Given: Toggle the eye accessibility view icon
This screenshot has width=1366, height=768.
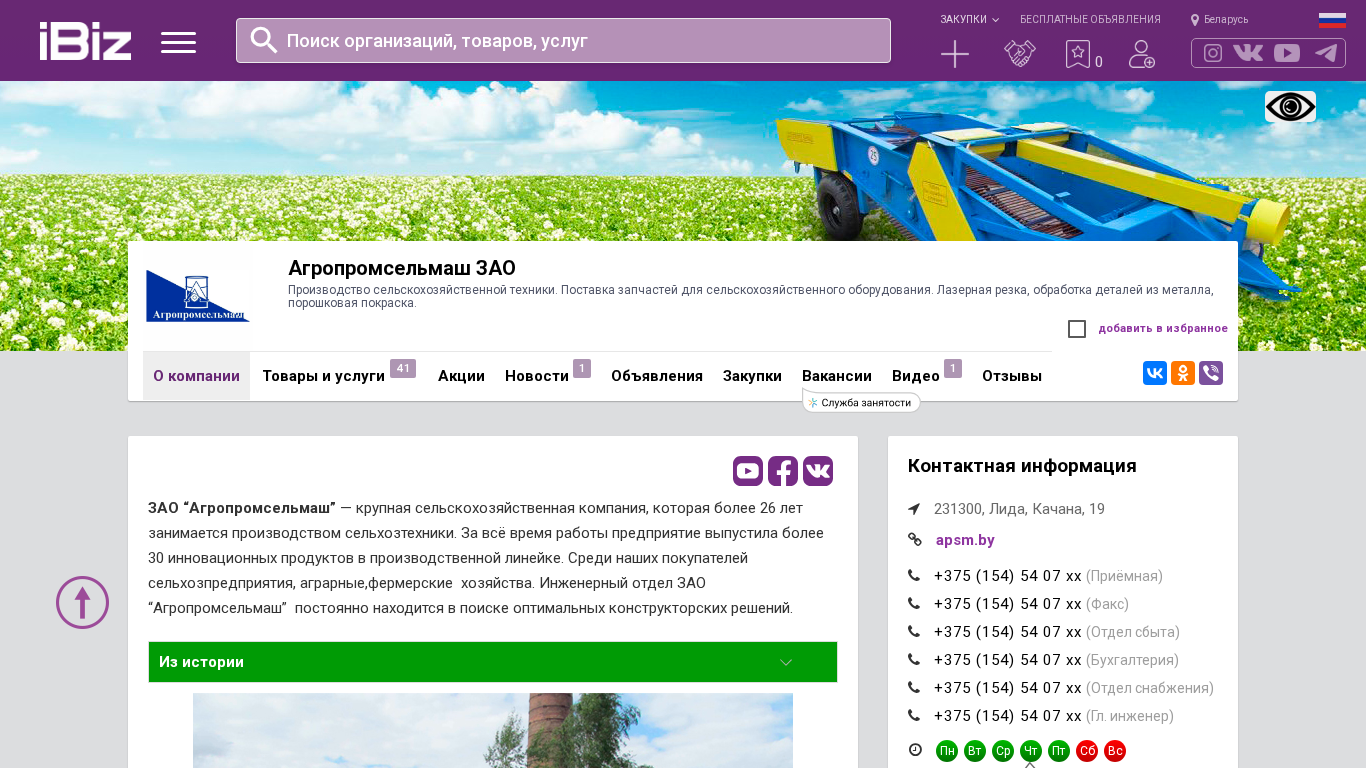Looking at the screenshot, I should click(x=1290, y=107).
